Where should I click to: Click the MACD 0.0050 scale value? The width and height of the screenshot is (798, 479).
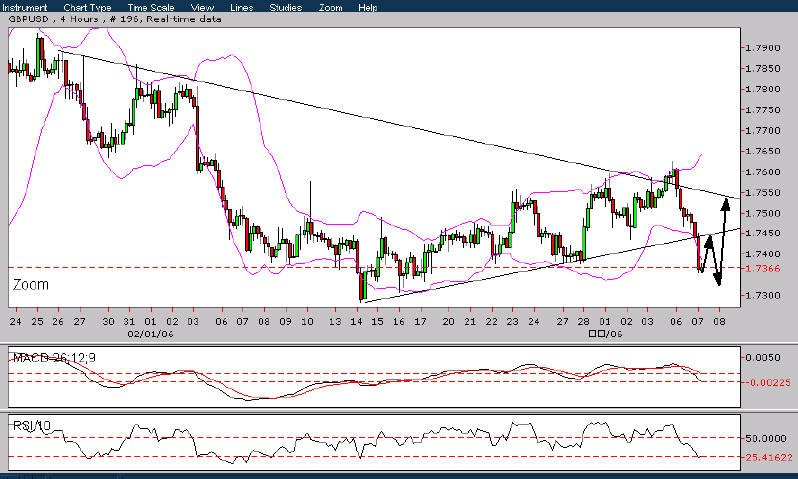(x=762, y=358)
